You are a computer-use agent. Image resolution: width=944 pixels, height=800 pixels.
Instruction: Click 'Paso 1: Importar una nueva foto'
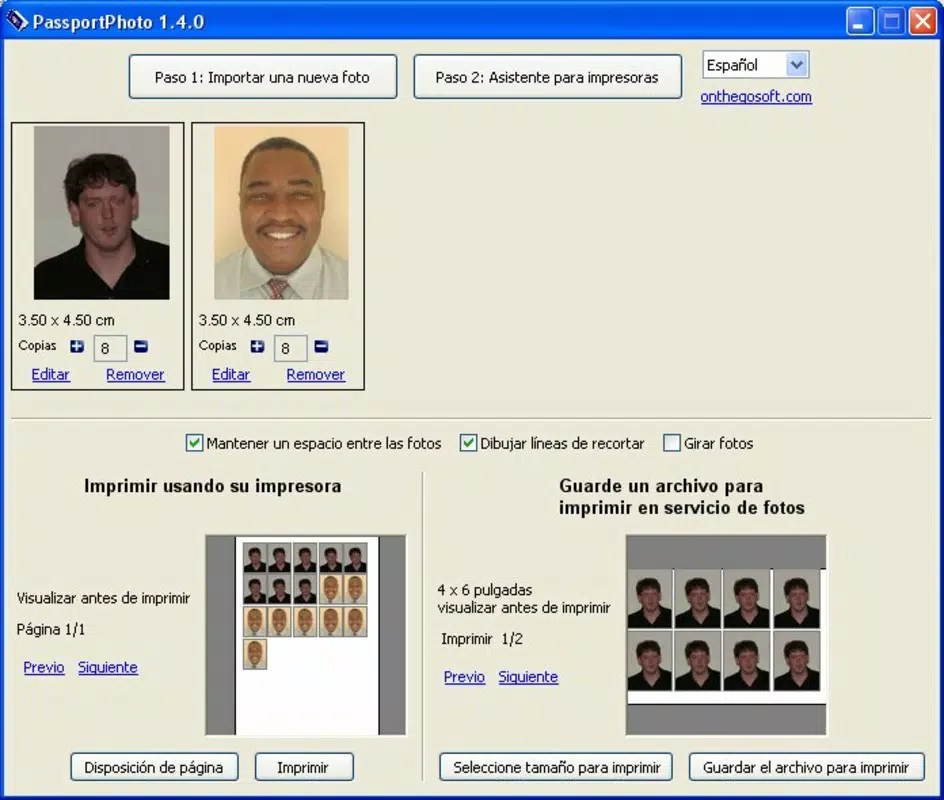(262, 77)
